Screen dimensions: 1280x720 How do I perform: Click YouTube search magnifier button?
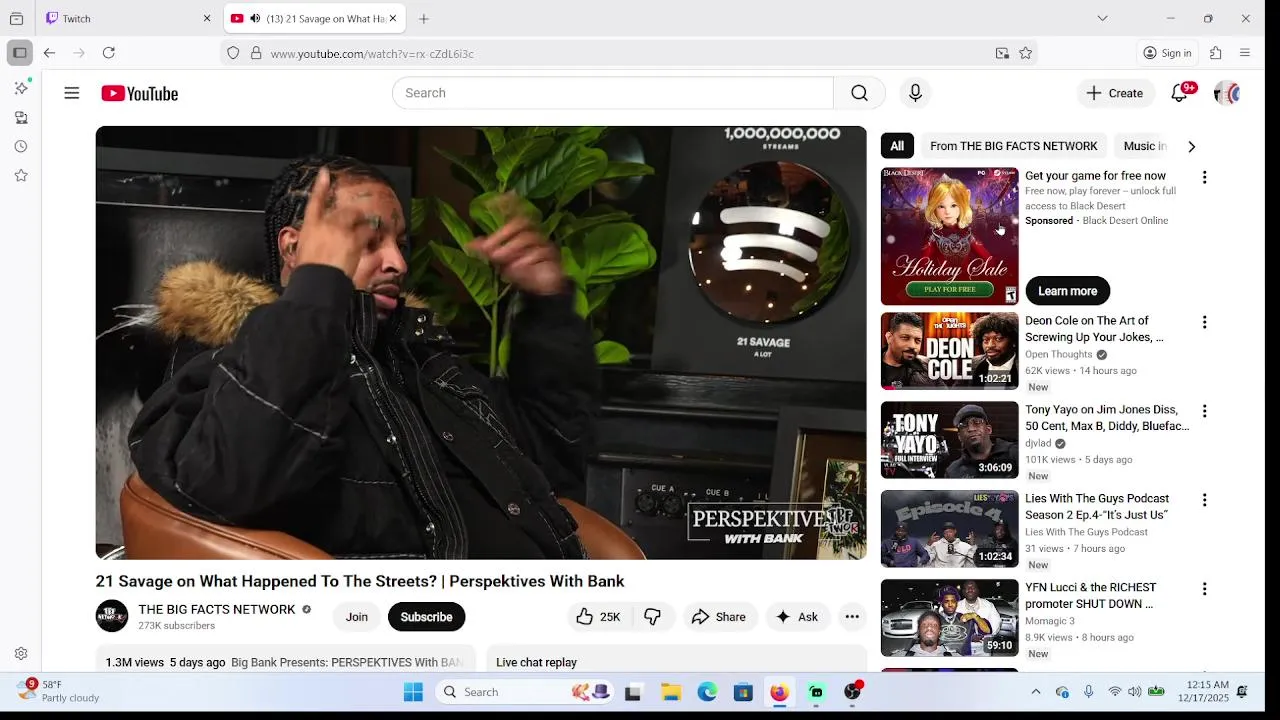[859, 93]
